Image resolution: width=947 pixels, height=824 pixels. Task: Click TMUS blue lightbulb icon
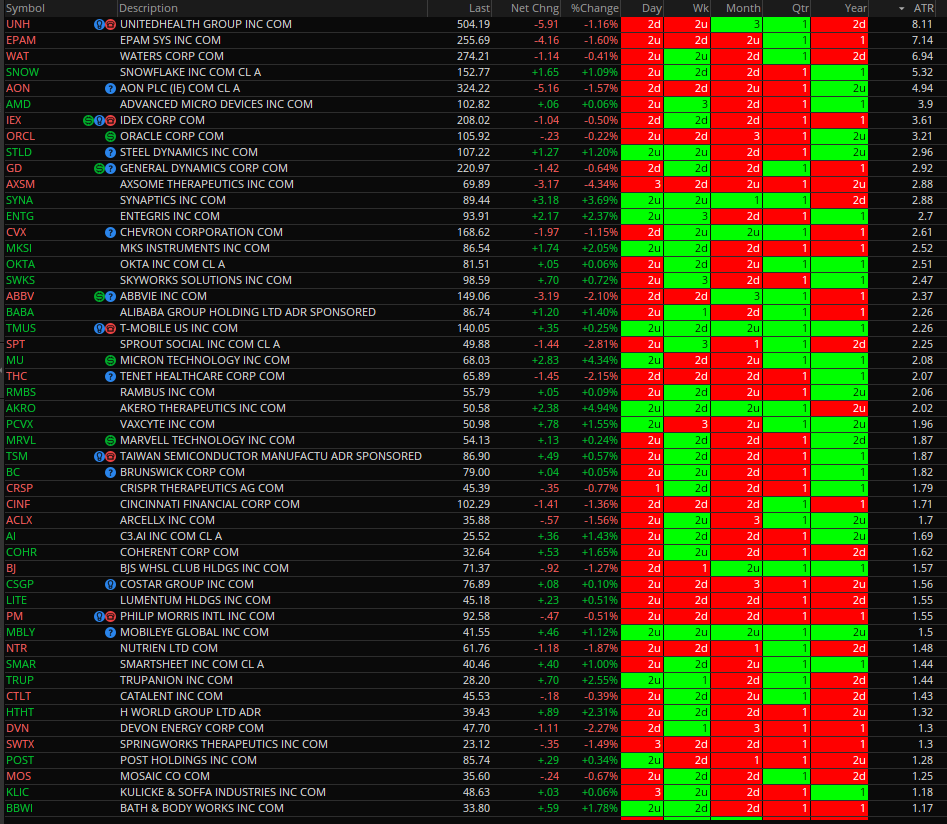pos(100,329)
